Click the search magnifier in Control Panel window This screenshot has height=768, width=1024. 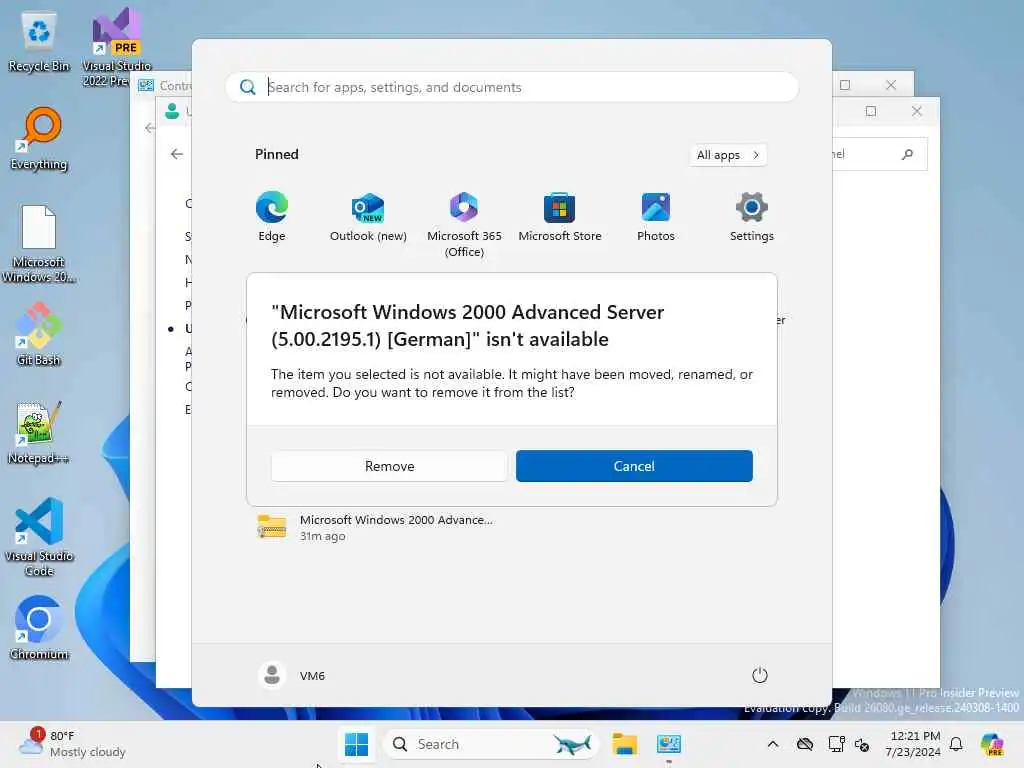907,154
